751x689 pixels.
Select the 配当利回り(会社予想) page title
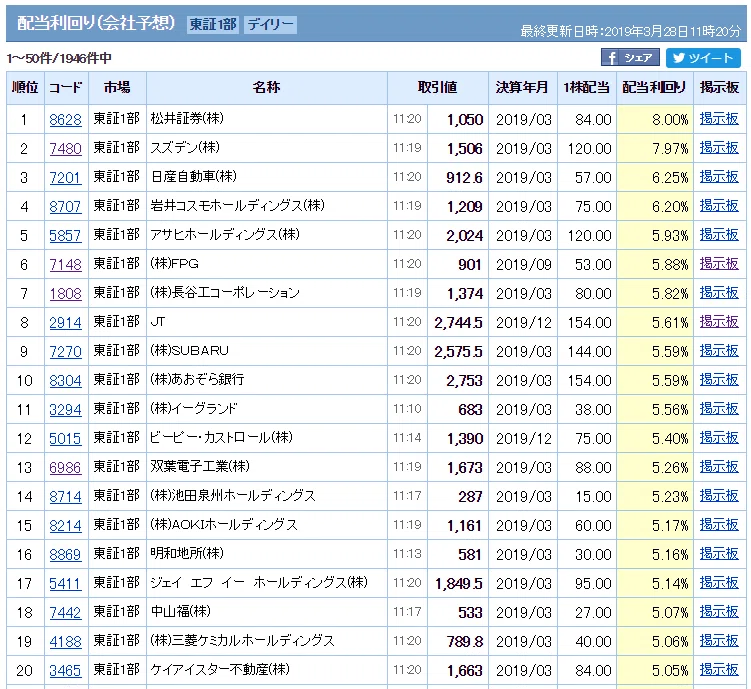[96, 23]
